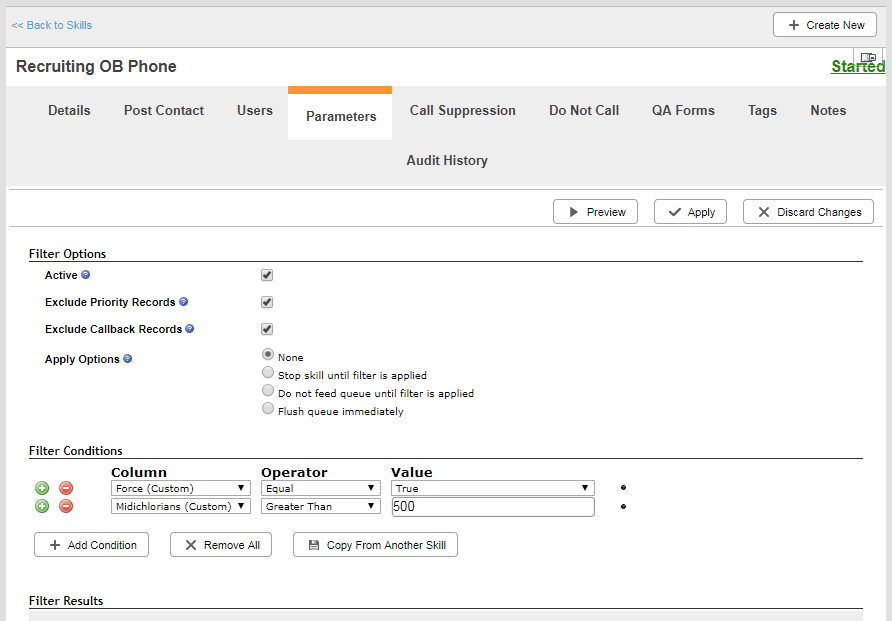
Task: Open the Do Not Call tab
Action: pyautogui.click(x=584, y=110)
